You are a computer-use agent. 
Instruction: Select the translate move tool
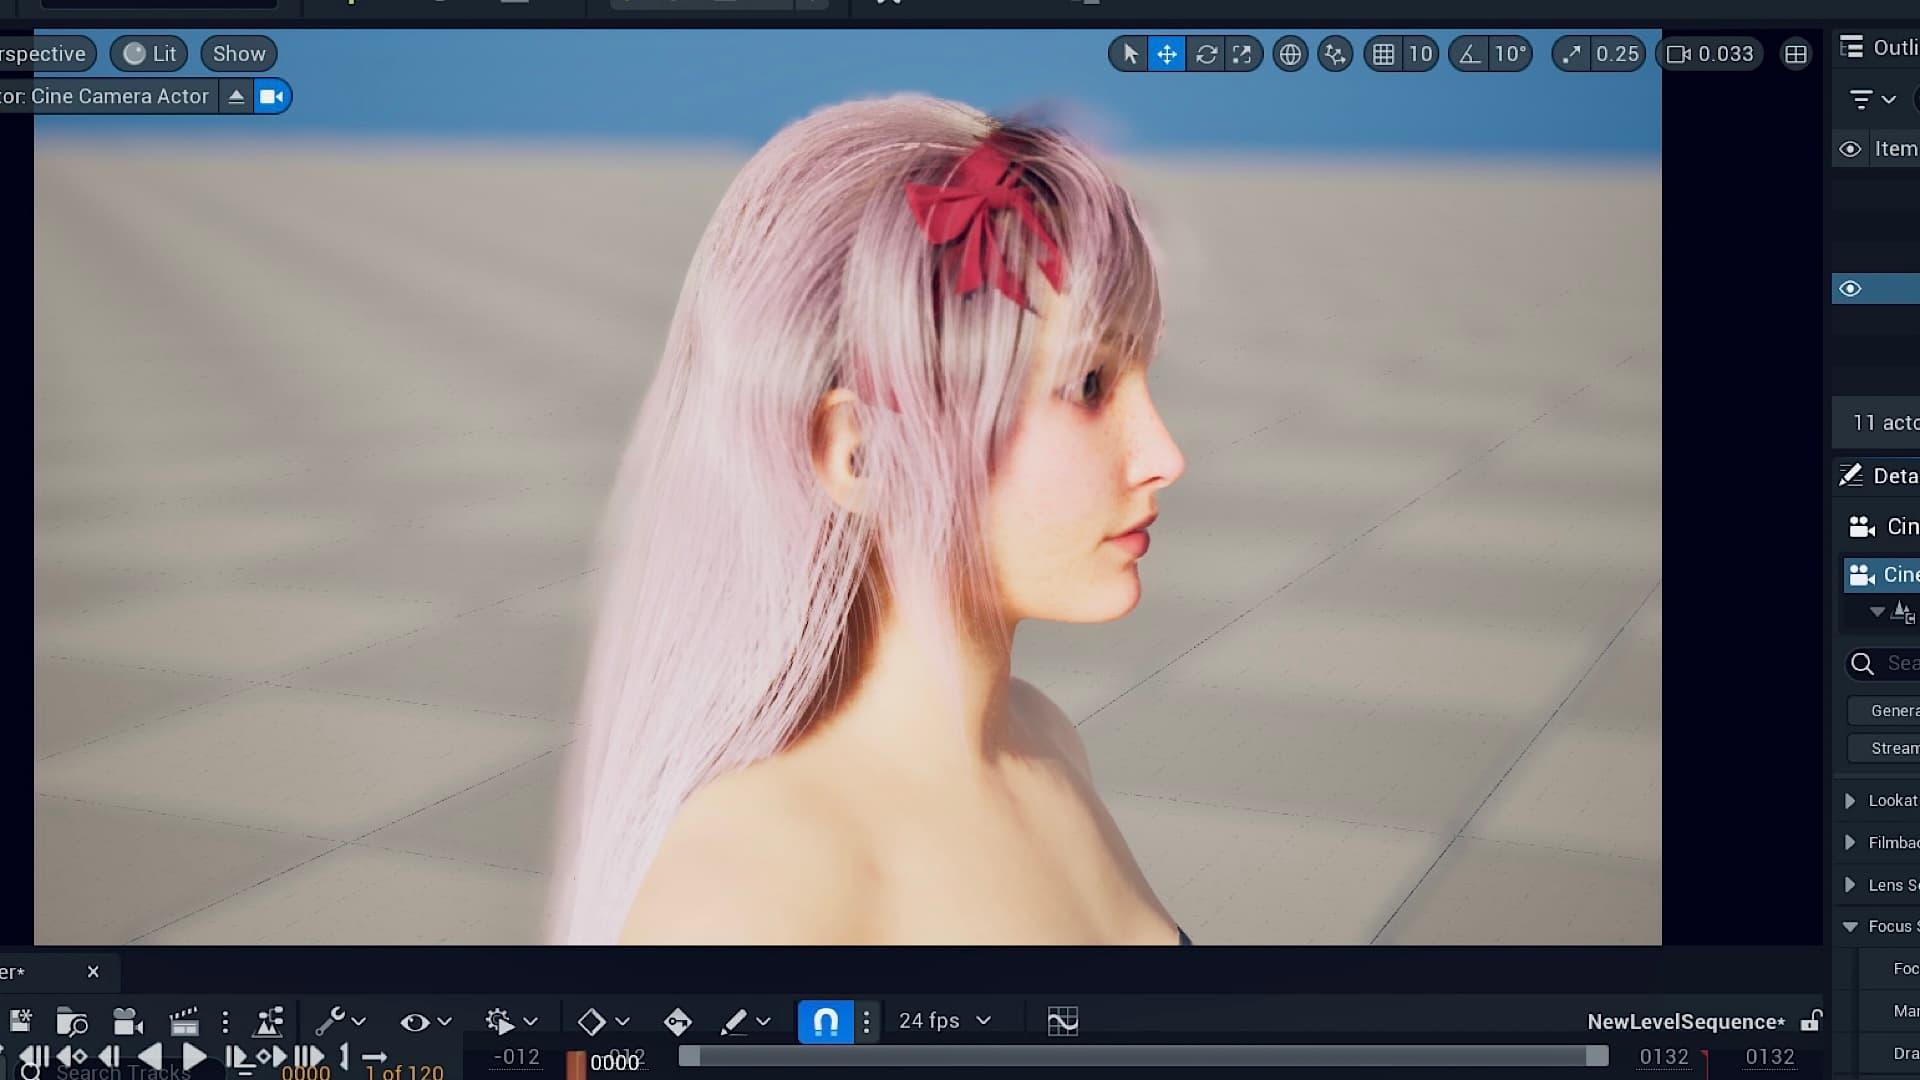tap(1166, 54)
